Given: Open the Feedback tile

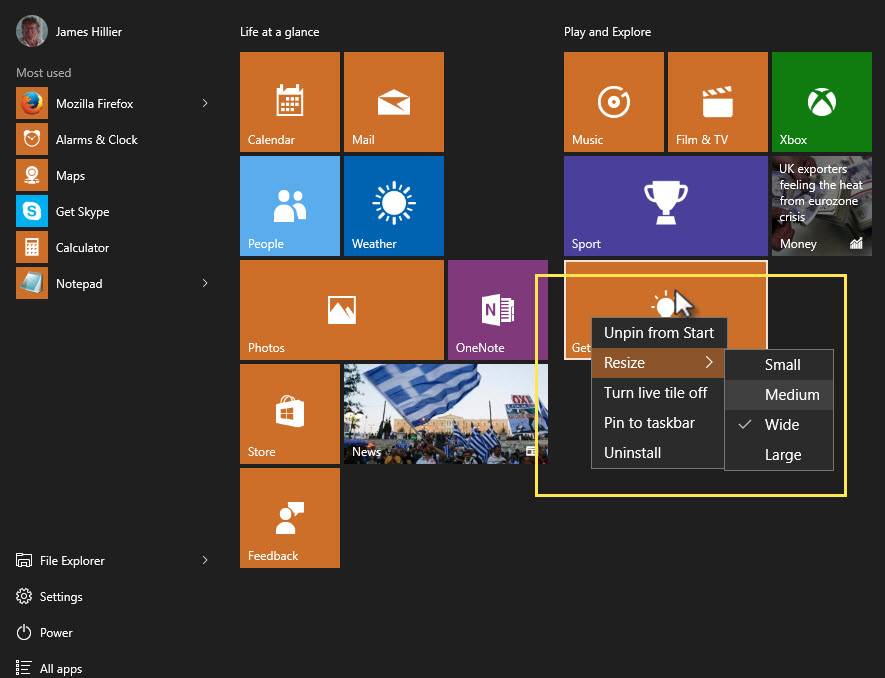Looking at the screenshot, I should point(290,518).
